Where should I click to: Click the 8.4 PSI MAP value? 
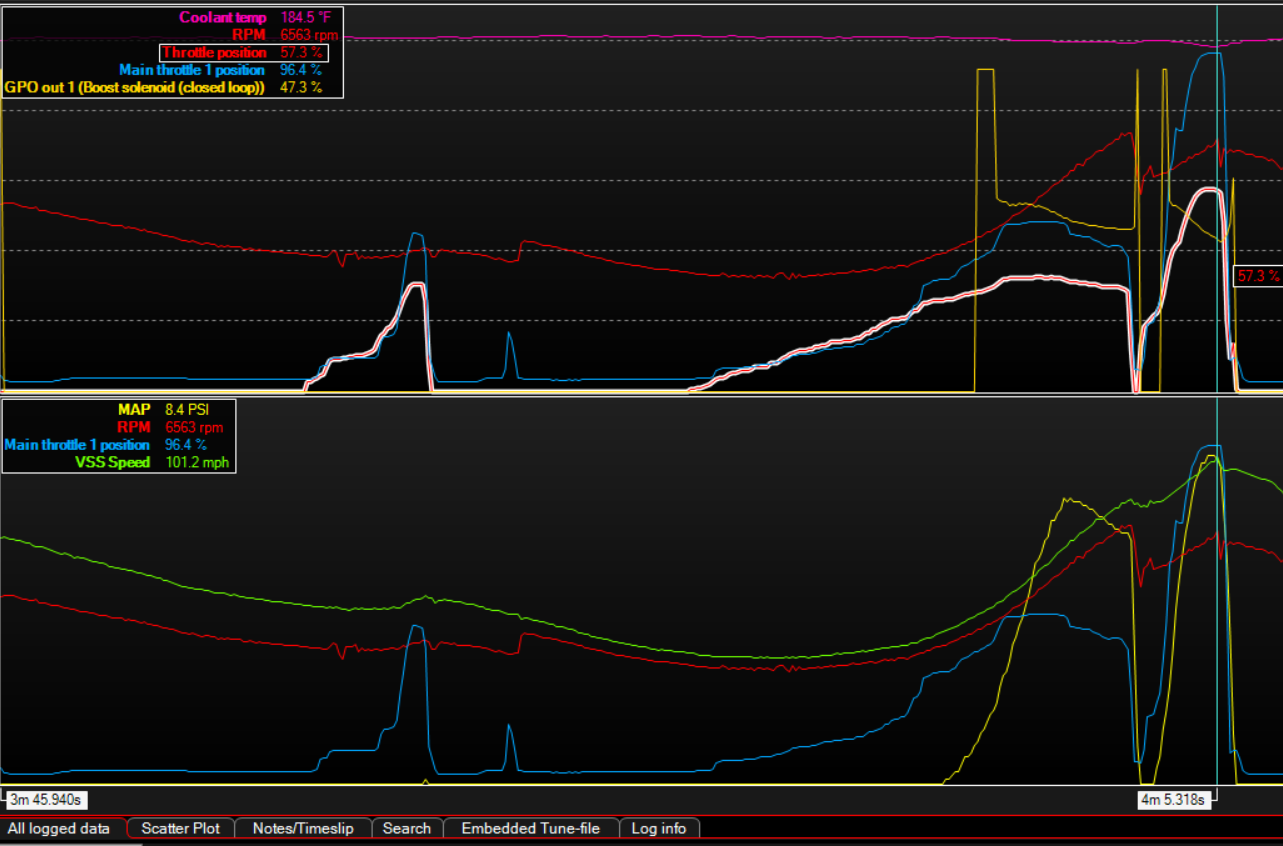[x=187, y=409]
